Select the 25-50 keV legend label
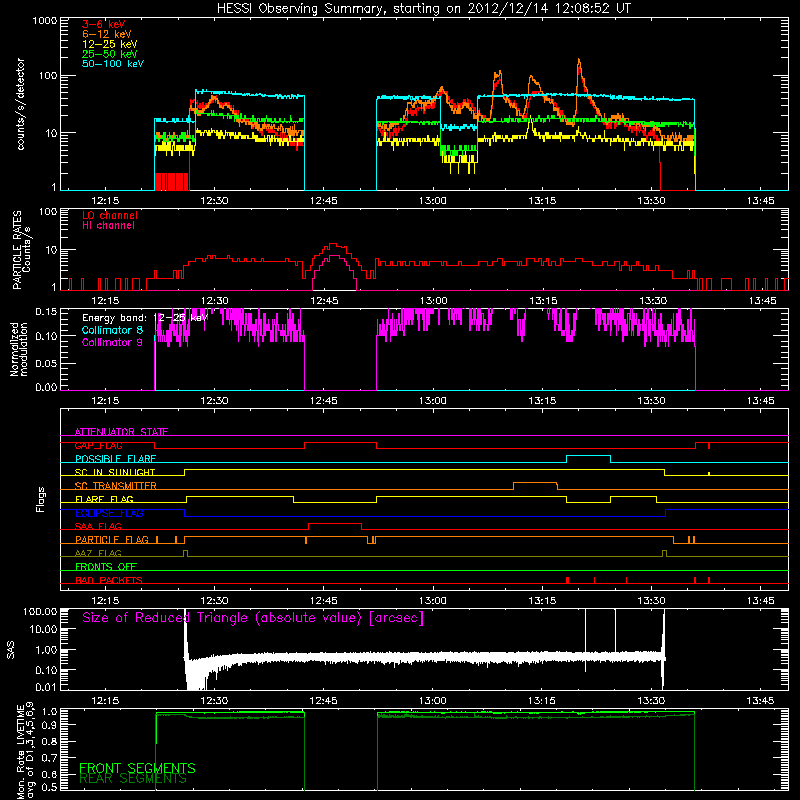Viewport: 800px width, 800px height. pos(110,54)
